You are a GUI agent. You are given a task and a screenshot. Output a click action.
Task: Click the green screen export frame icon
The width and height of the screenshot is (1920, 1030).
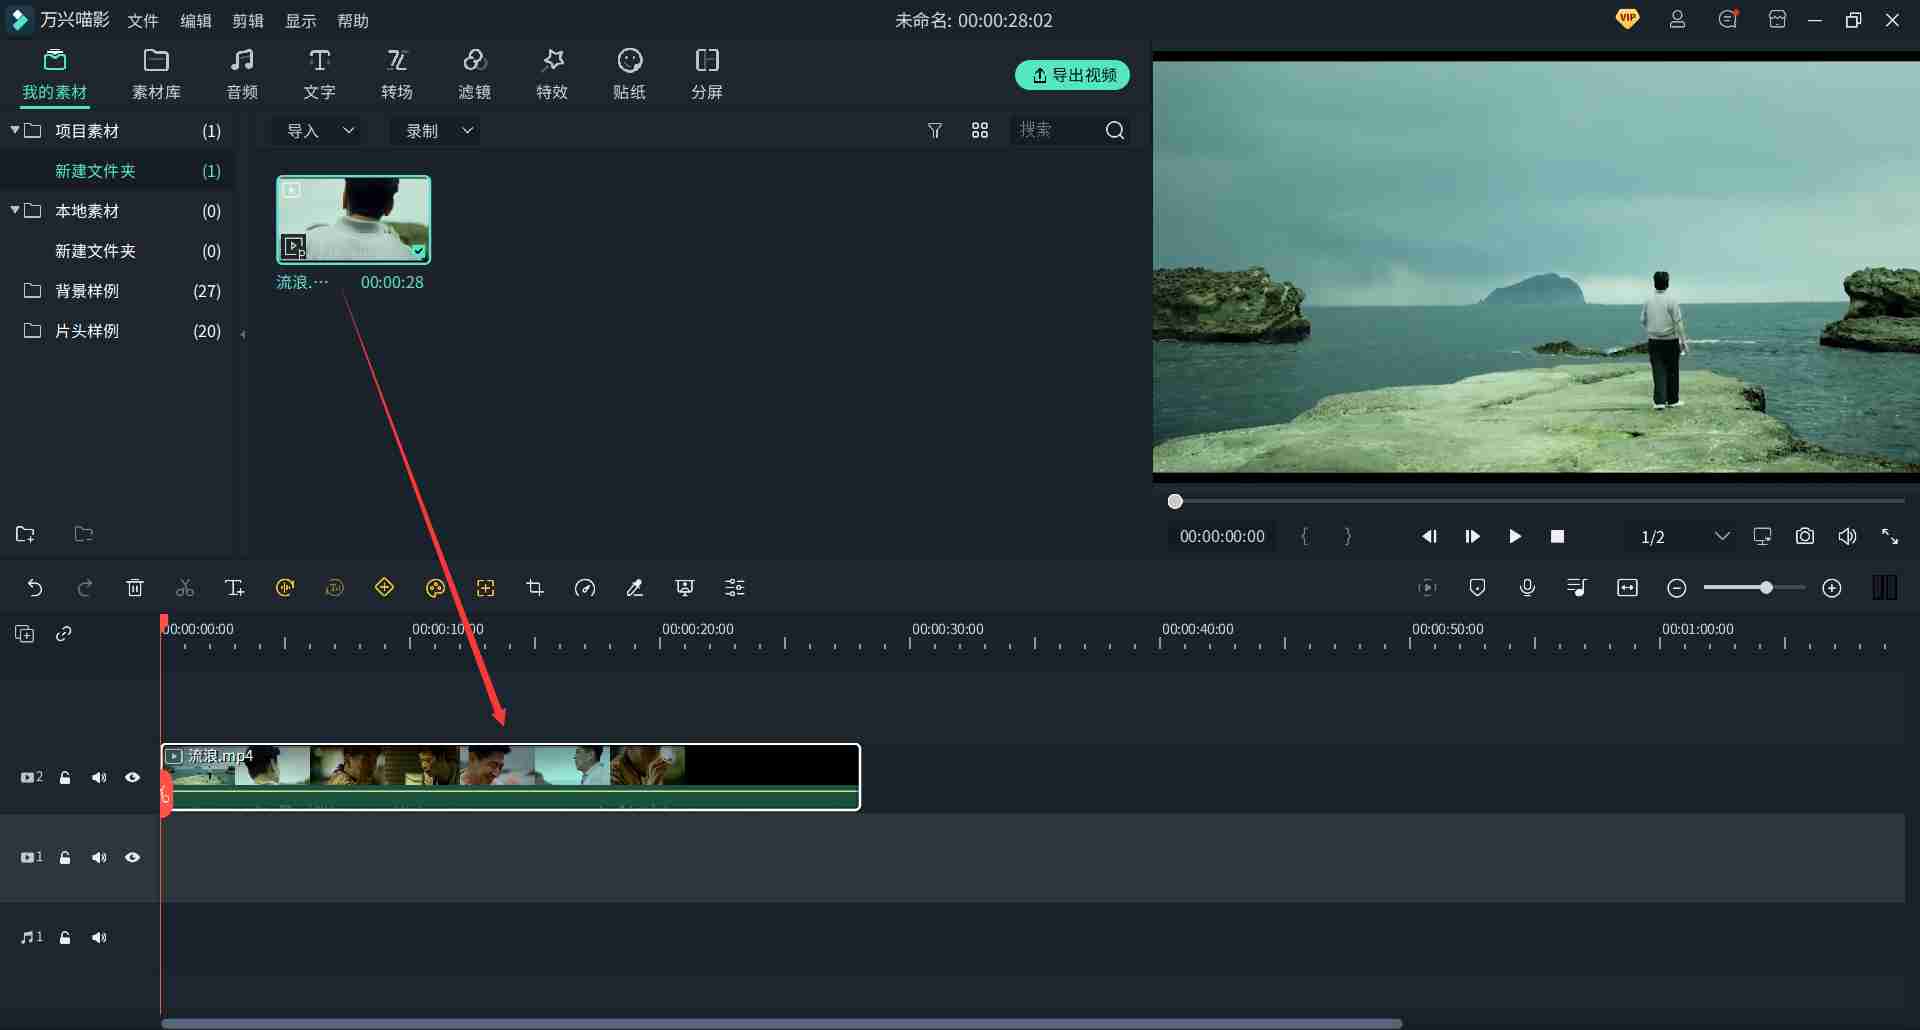pyautogui.click(x=685, y=588)
